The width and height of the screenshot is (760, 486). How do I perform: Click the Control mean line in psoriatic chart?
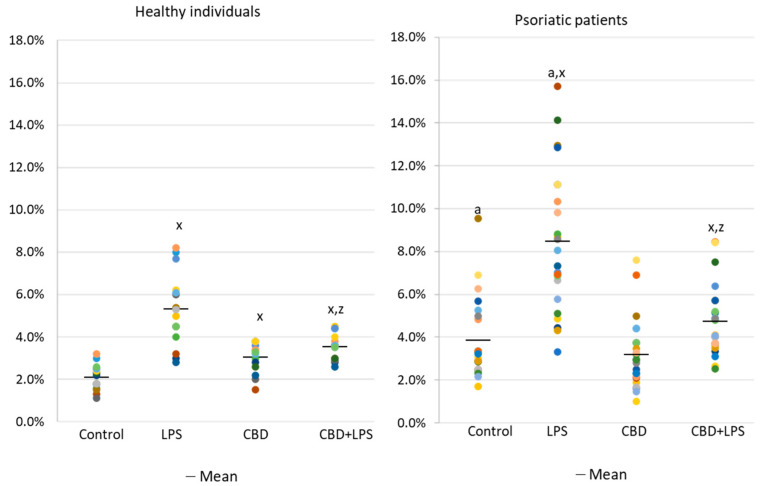pos(478,340)
